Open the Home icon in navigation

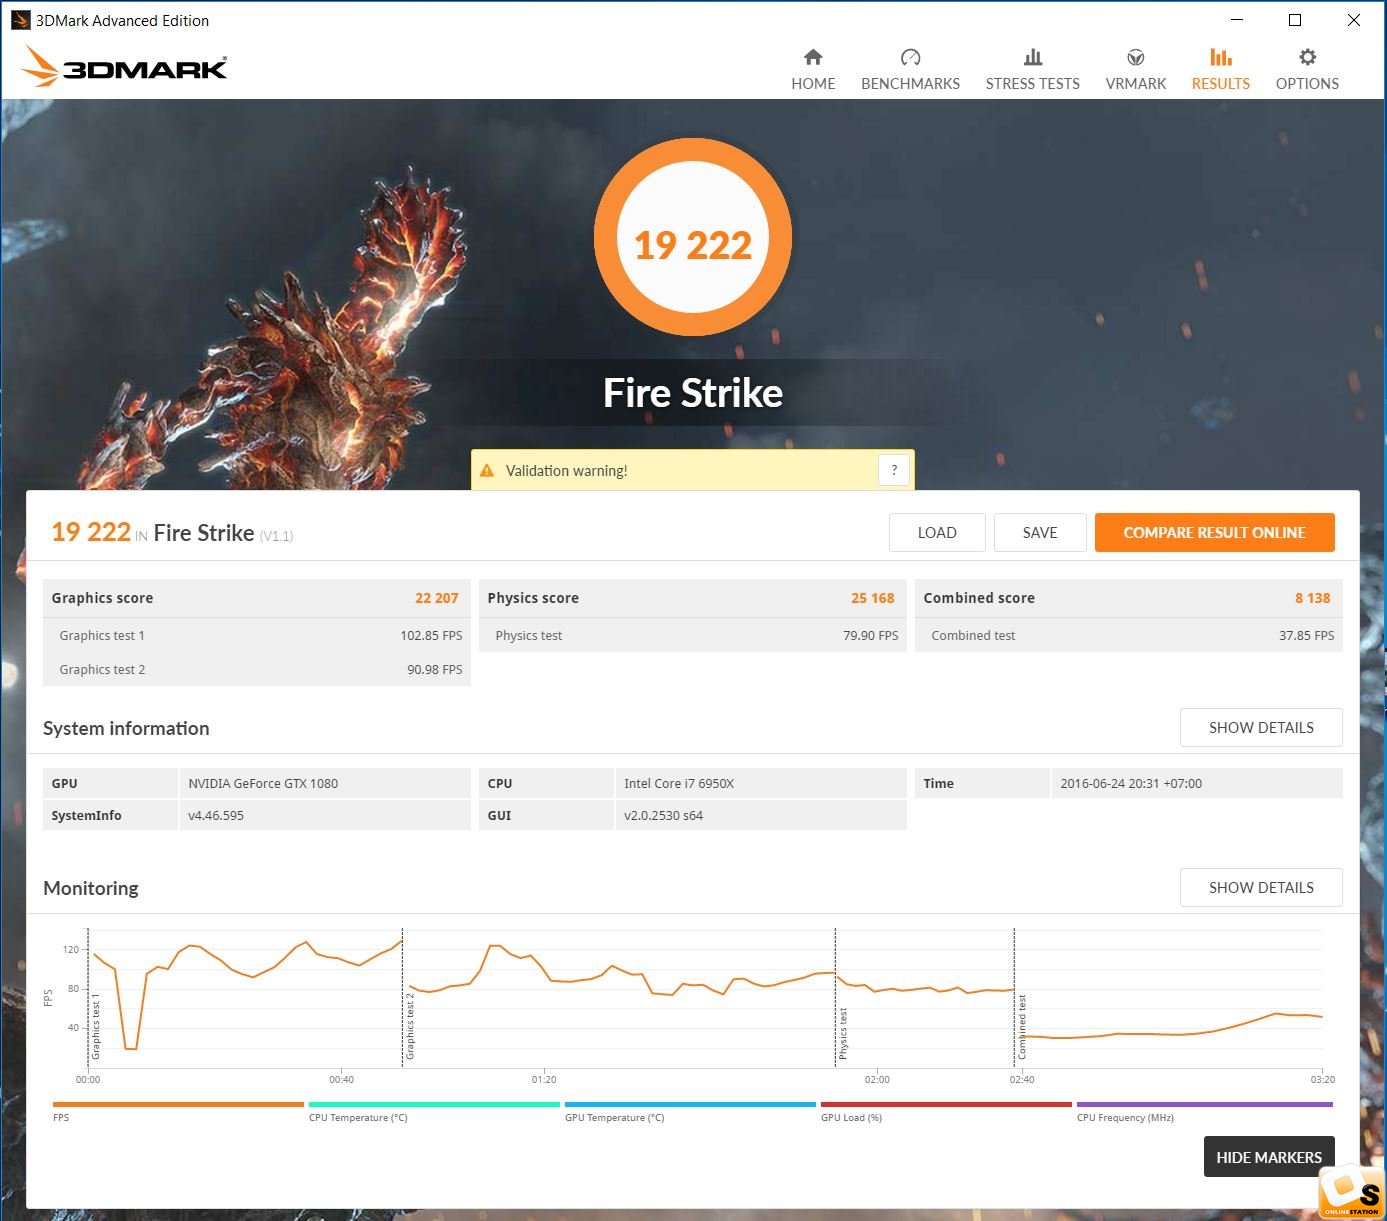[813, 57]
